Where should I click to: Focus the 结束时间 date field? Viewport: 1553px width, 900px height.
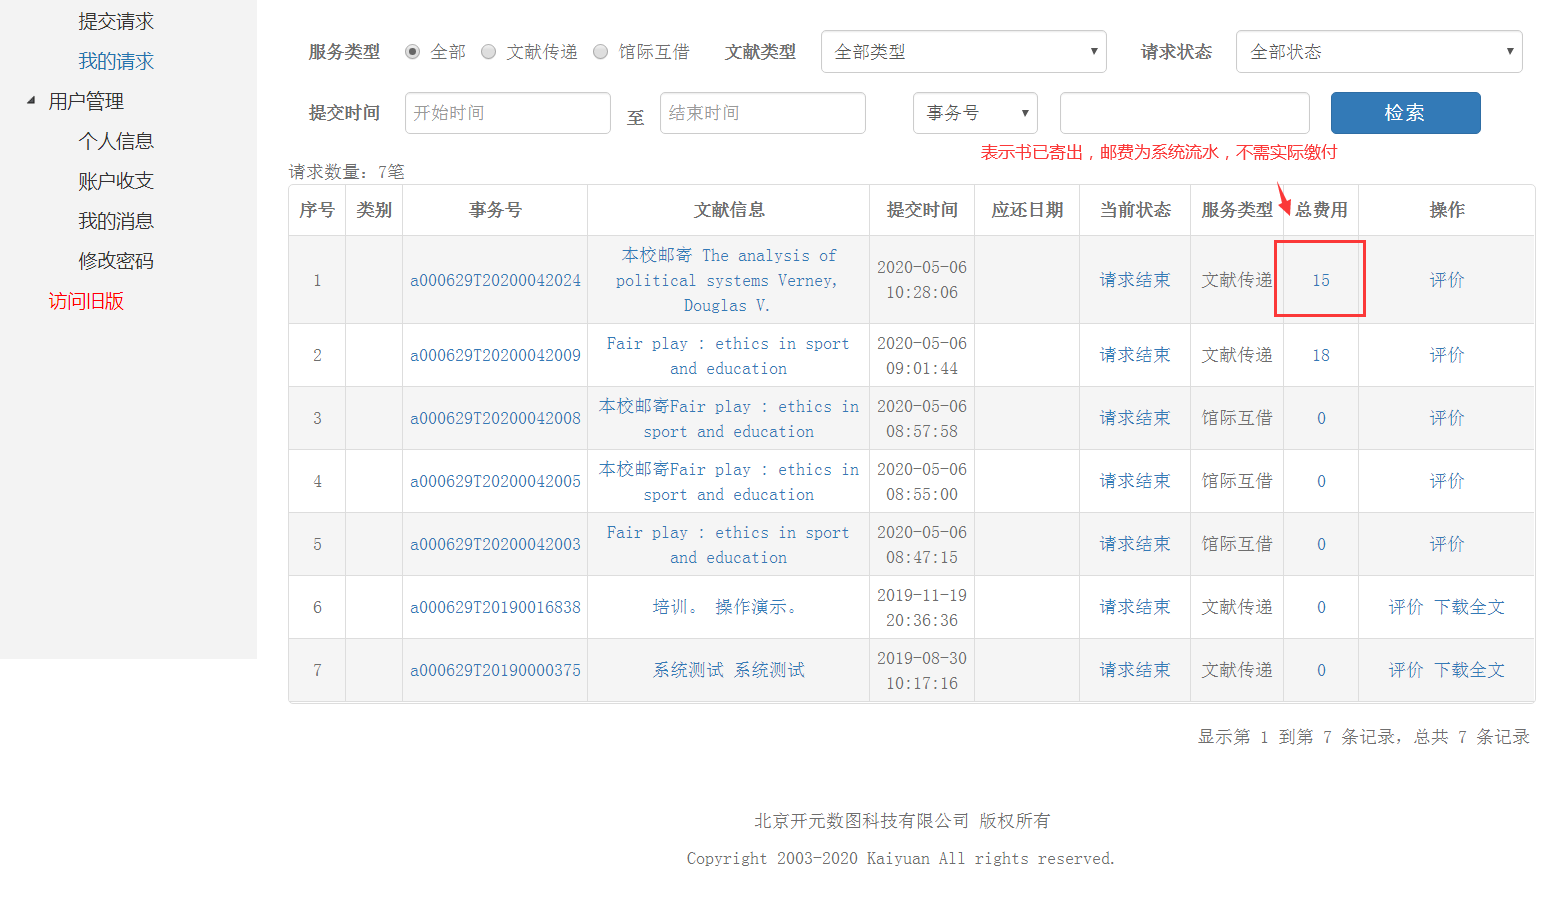click(762, 113)
